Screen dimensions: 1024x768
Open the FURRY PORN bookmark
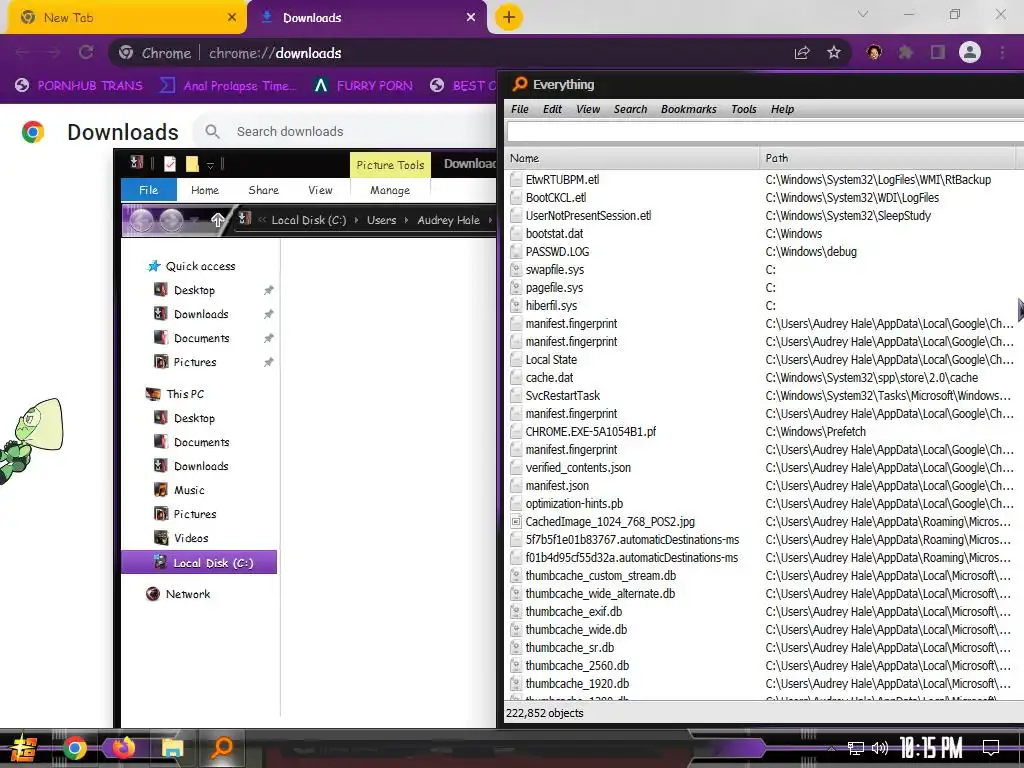363,86
